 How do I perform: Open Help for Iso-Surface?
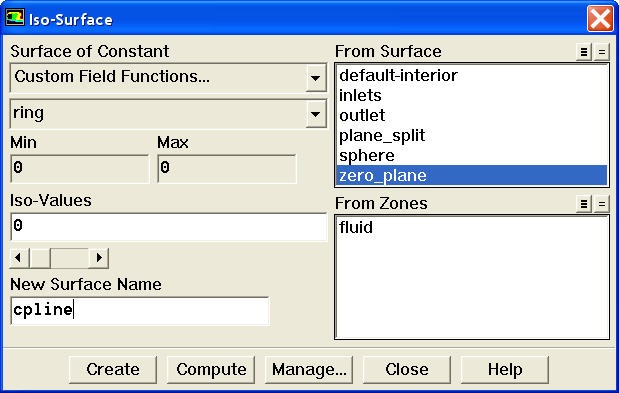(x=505, y=370)
